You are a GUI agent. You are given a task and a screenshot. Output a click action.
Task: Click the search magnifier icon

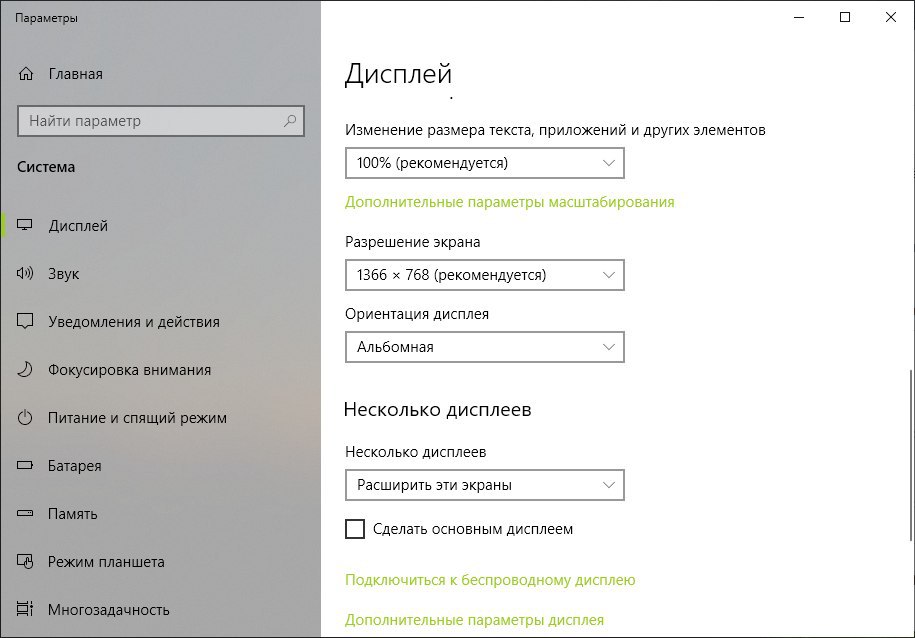[x=289, y=121]
